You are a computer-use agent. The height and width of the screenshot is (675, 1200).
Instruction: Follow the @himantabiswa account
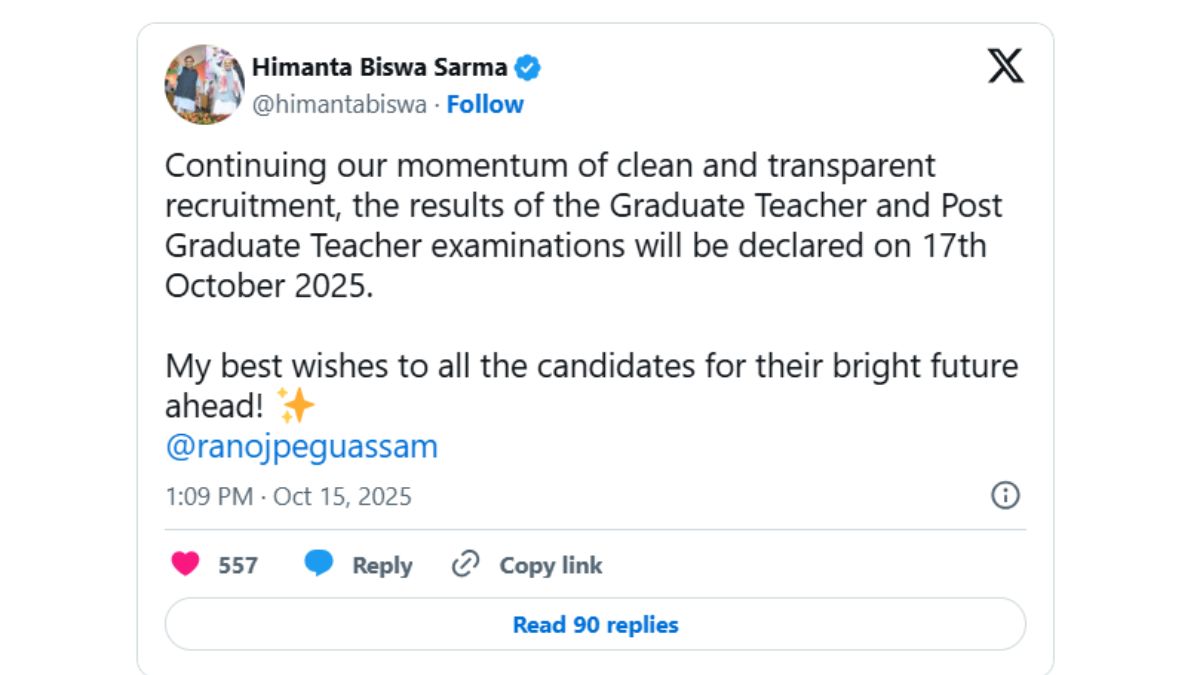click(x=485, y=104)
